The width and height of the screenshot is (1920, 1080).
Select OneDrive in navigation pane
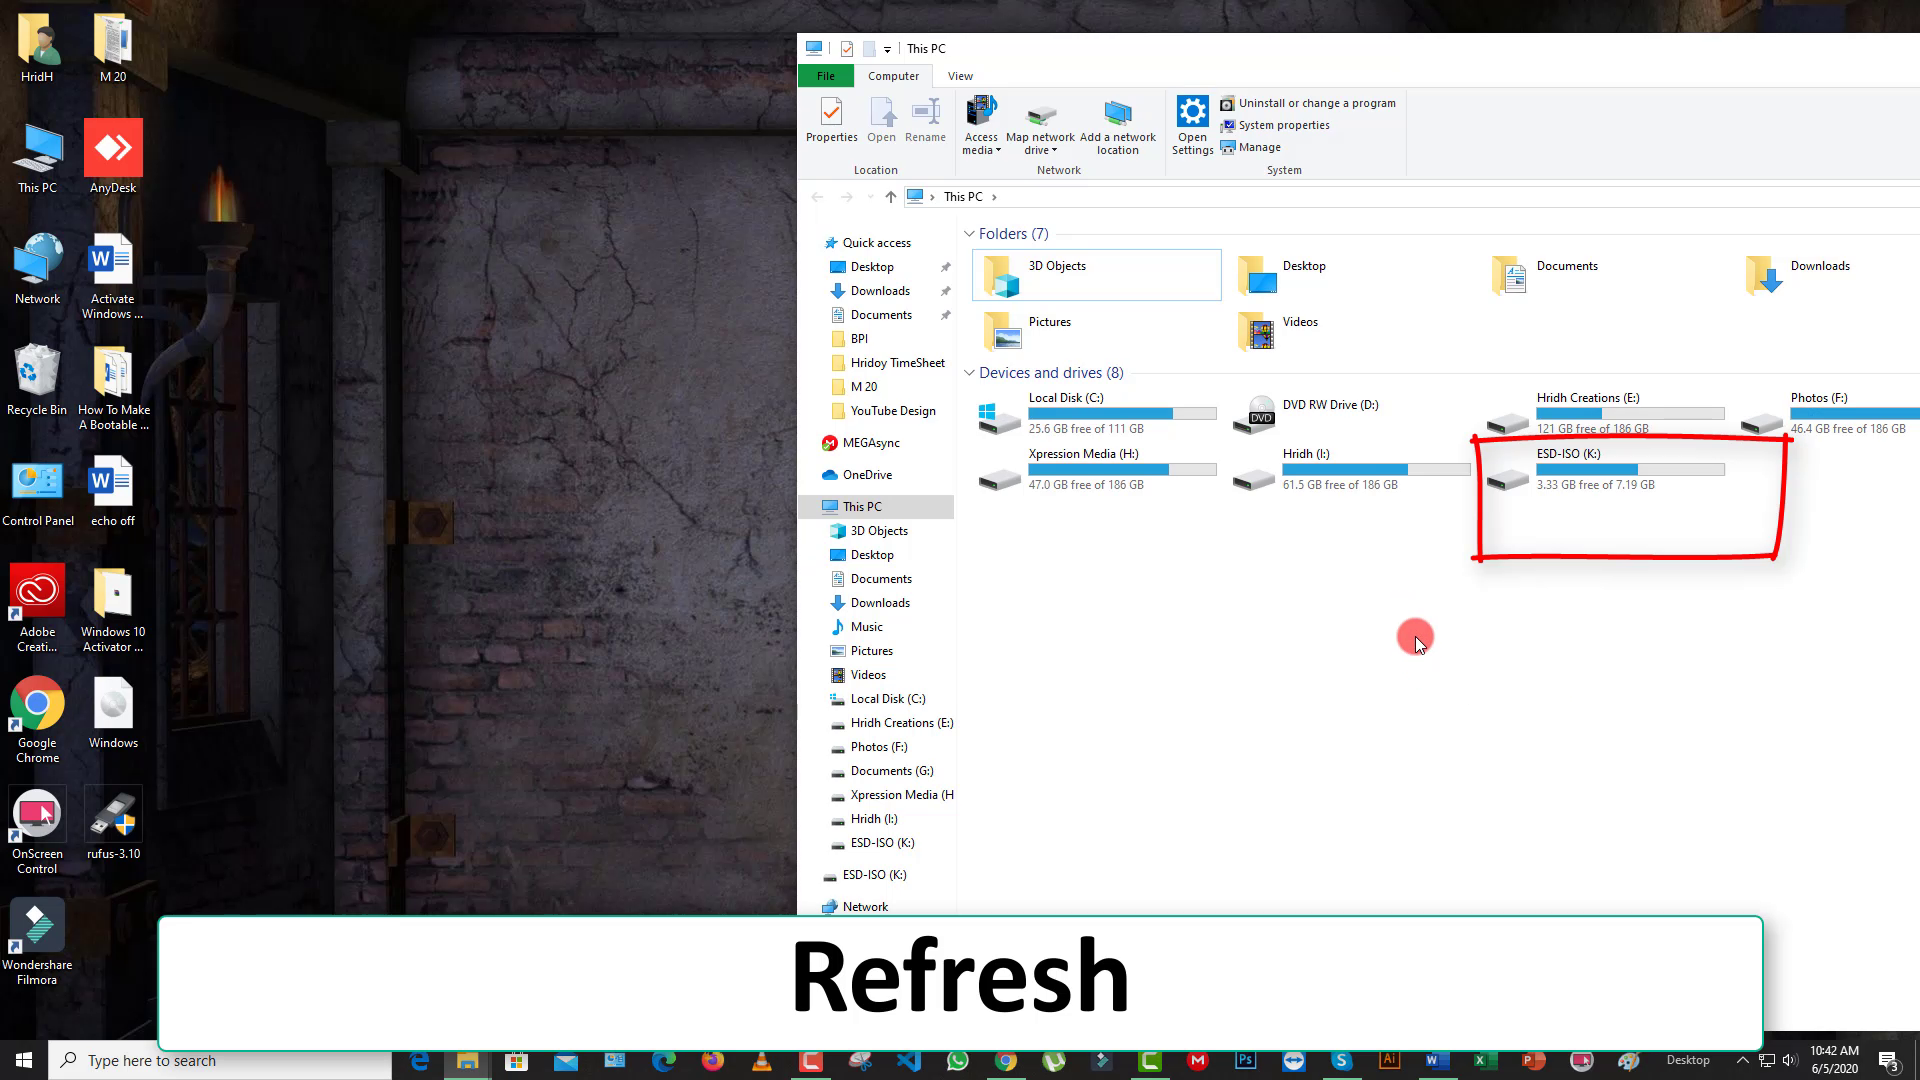point(866,475)
